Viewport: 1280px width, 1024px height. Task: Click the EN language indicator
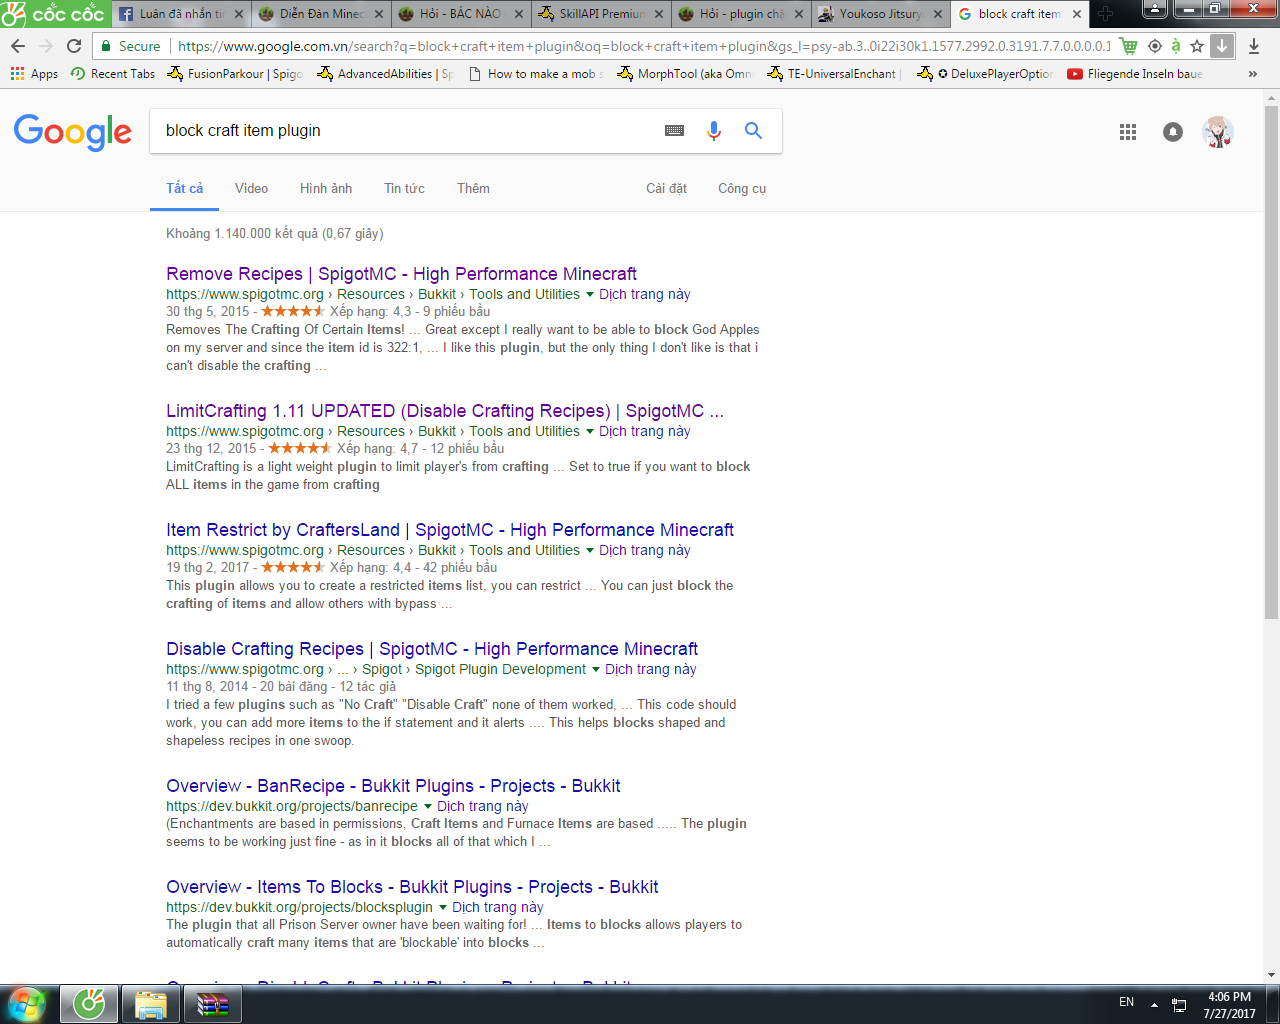point(1127,1002)
